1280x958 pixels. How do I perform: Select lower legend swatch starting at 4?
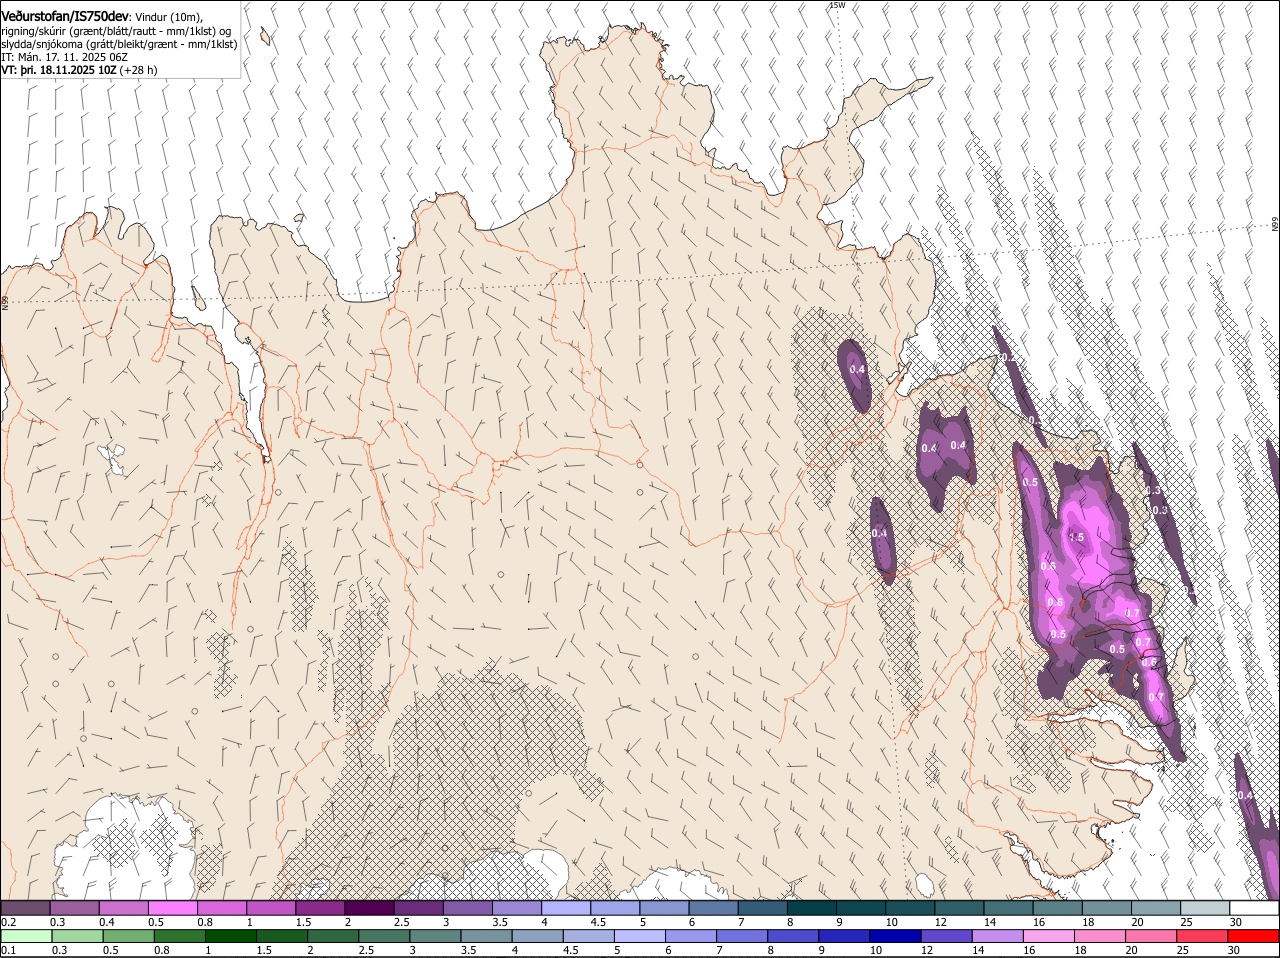[x=538, y=936]
